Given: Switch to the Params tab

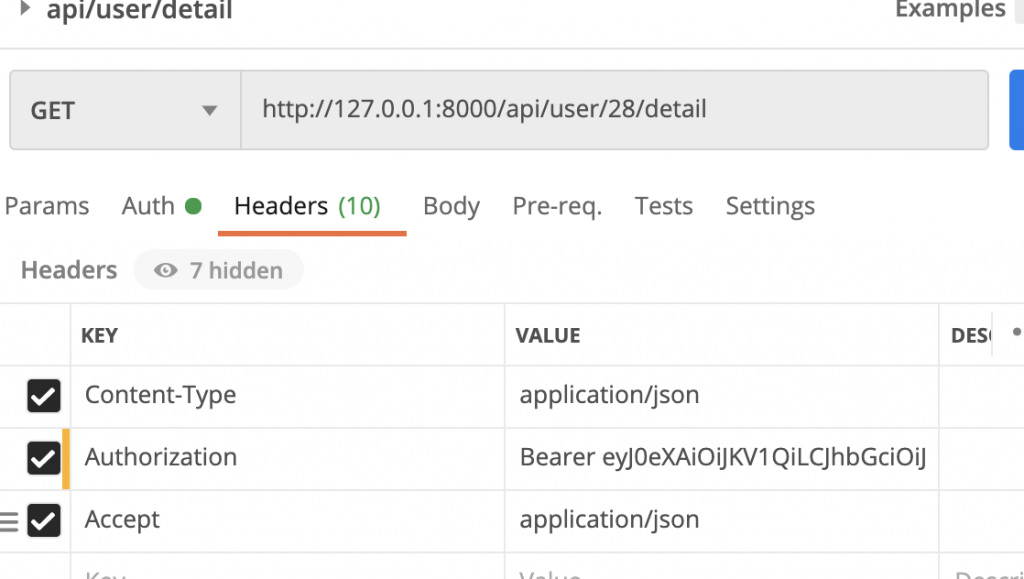Looking at the screenshot, I should point(47,206).
